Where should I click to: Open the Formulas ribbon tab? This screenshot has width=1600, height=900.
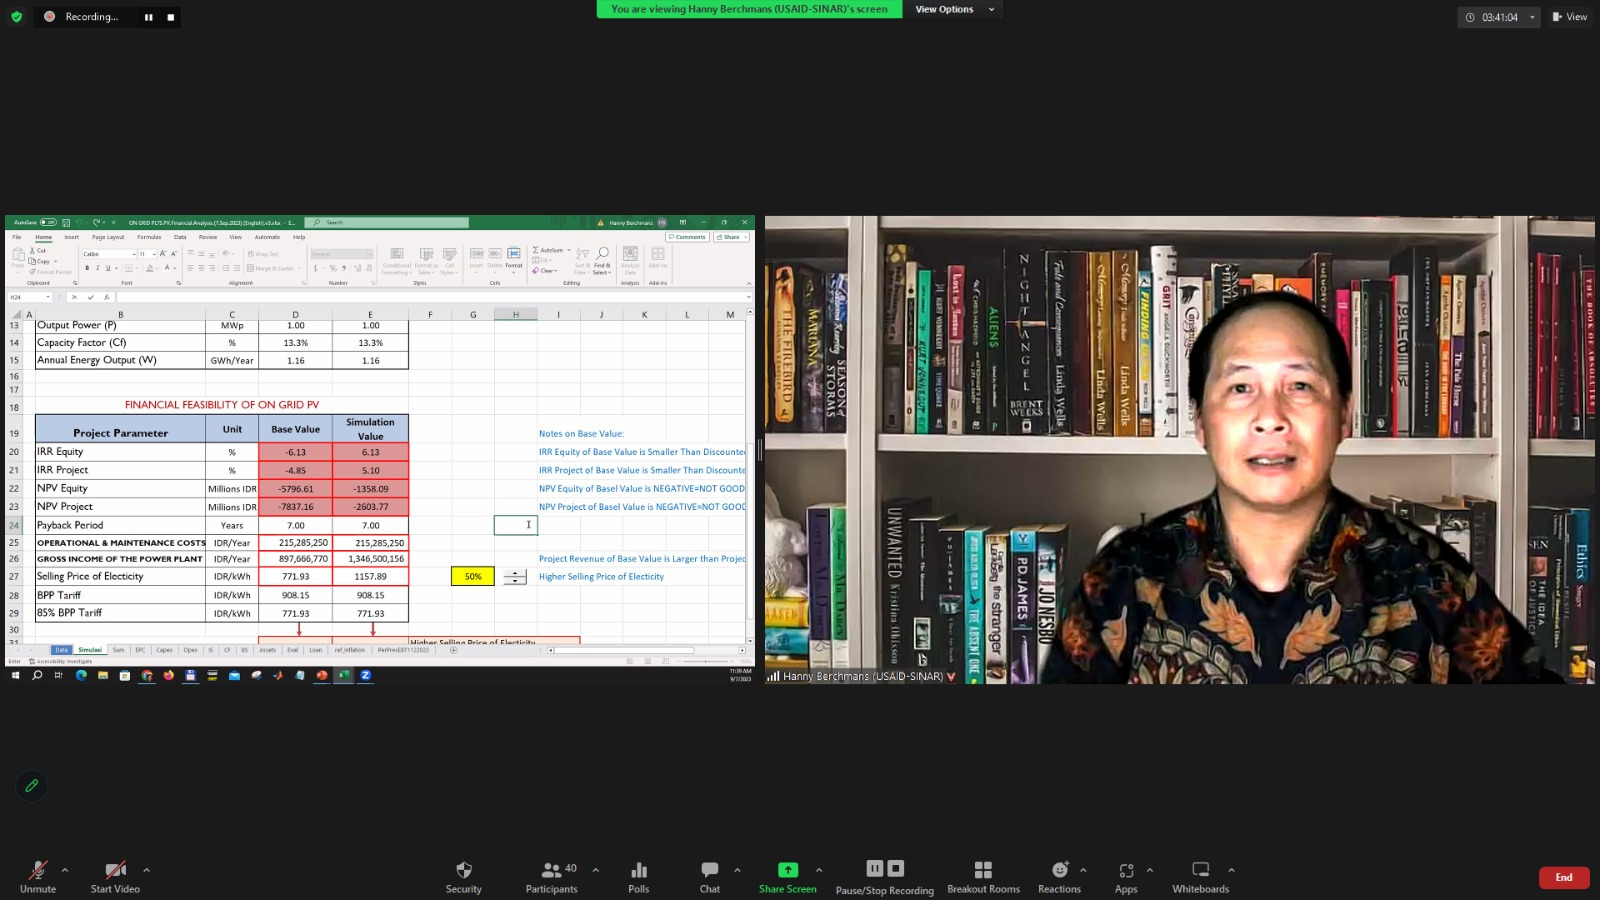[x=149, y=237]
